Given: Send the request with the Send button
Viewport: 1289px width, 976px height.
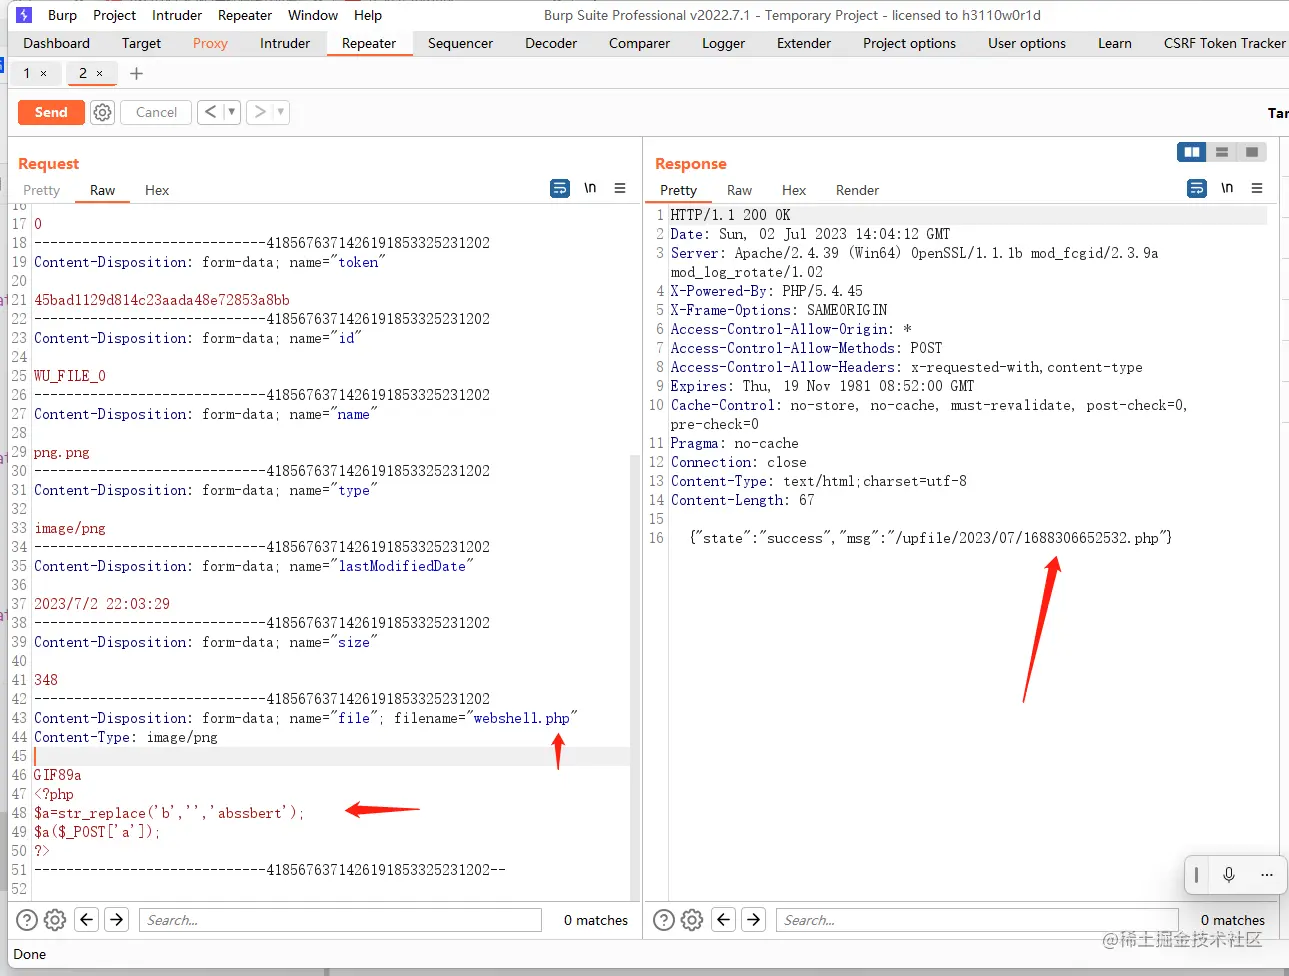Looking at the screenshot, I should [51, 112].
